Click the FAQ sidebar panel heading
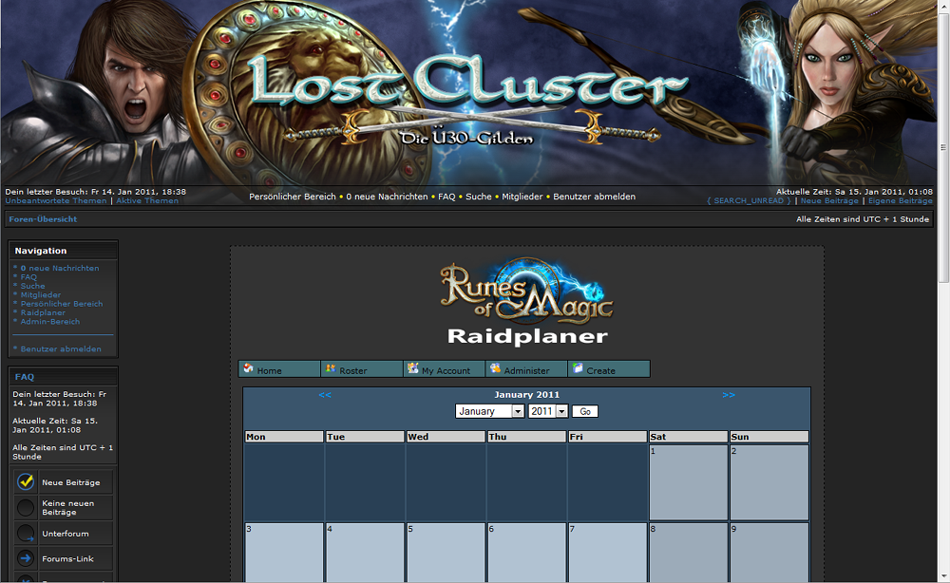The image size is (950, 583). coord(24,377)
